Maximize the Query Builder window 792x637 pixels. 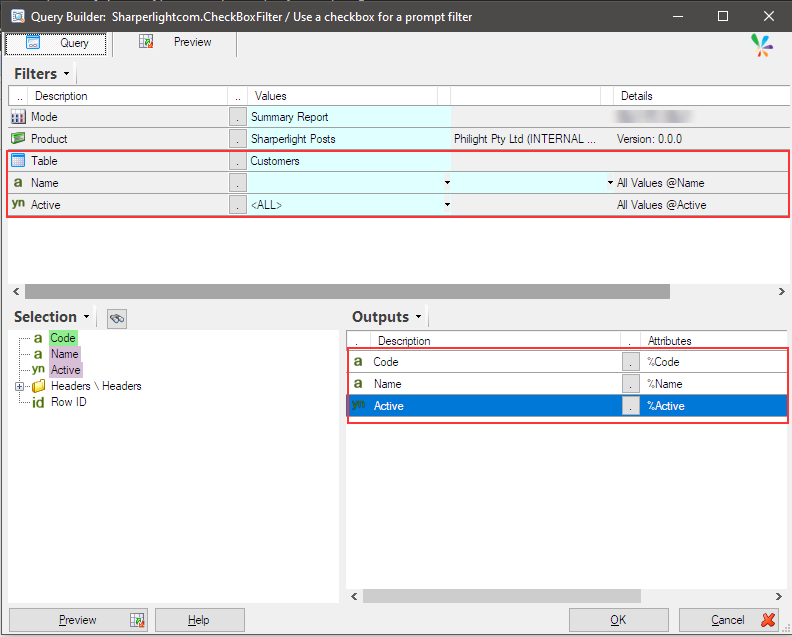tap(723, 16)
